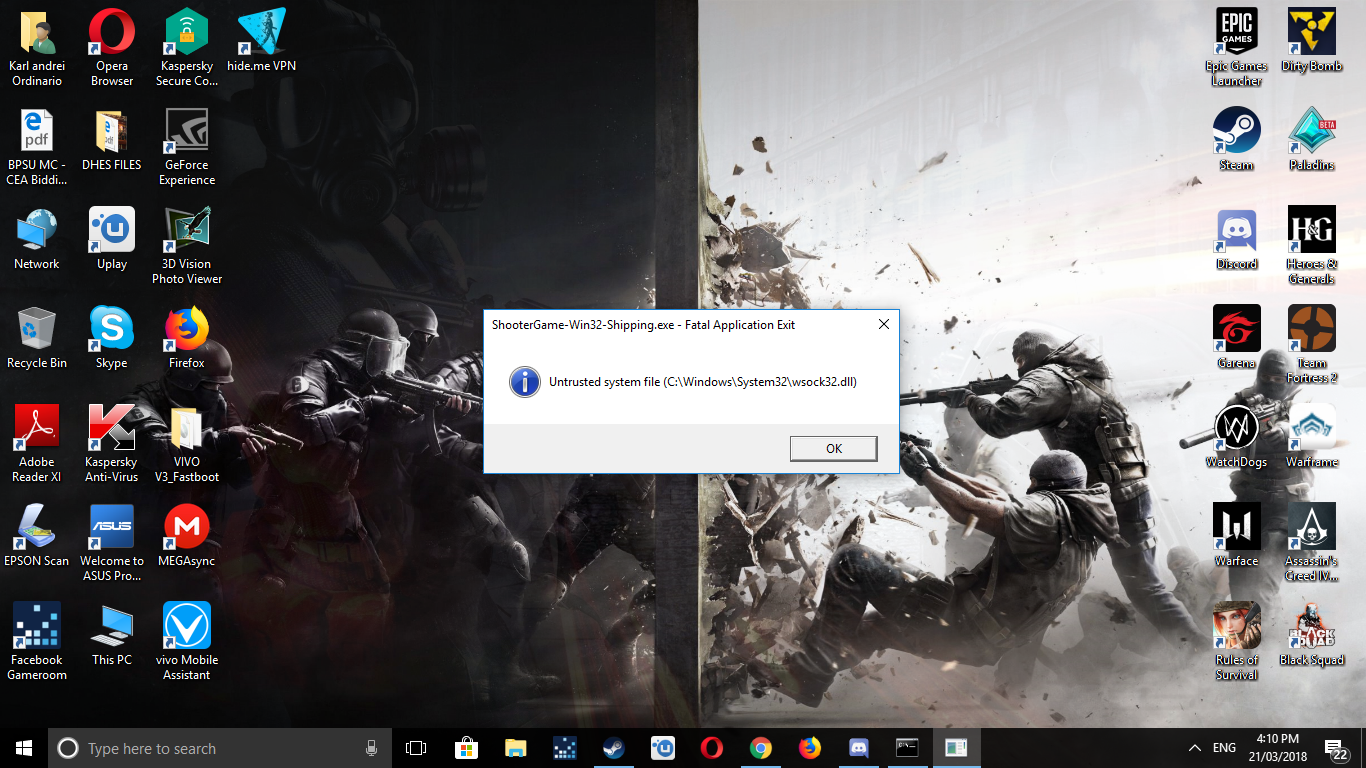Select the BPSU MC - CEA Bidding PDF file
The image size is (1366, 768).
tap(37, 147)
